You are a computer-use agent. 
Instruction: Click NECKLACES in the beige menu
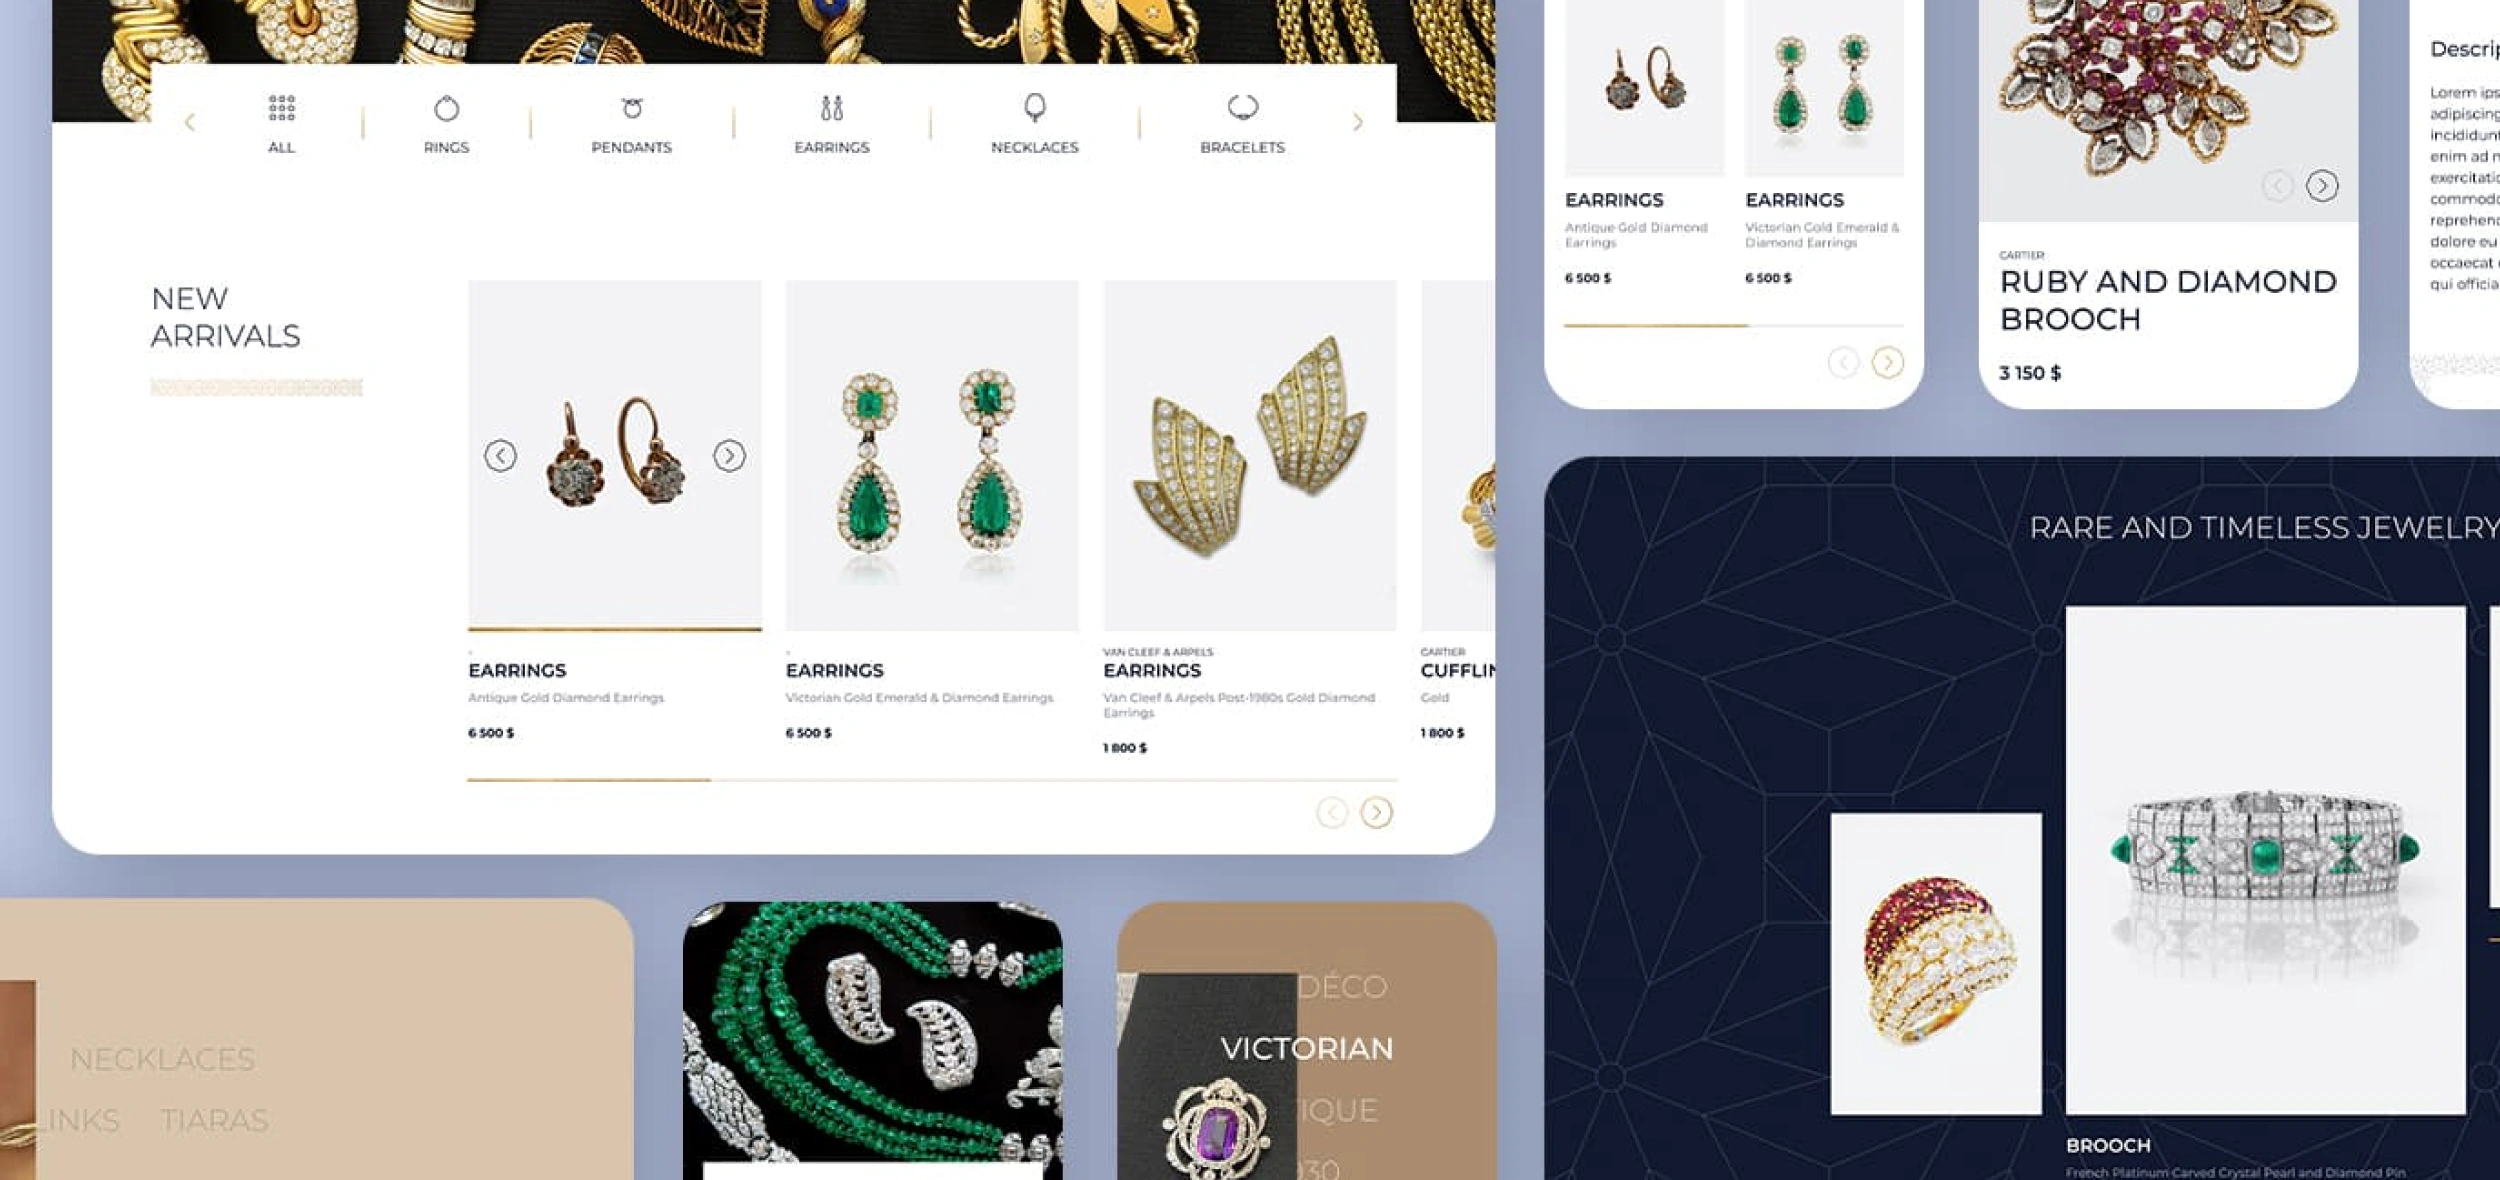[162, 1059]
